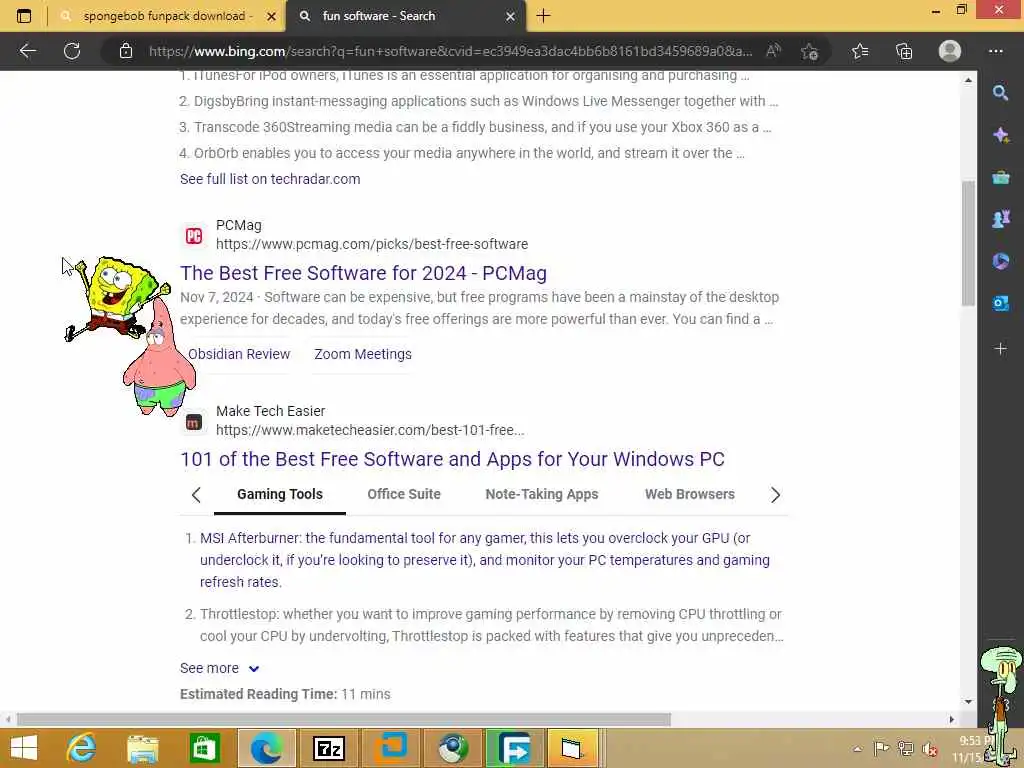Viewport: 1024px width, 768px height.
Task: Click the vertical scrollbar thumb
Action: pyautogui.click(x=968, y=243)
